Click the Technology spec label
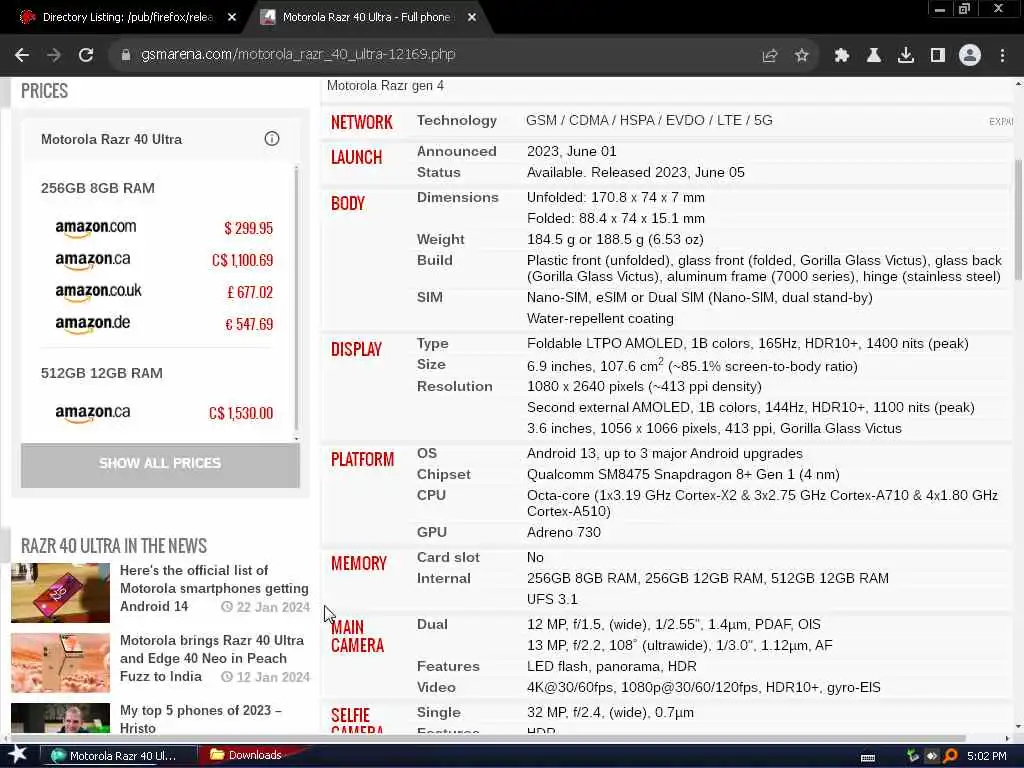 (456, 120)
